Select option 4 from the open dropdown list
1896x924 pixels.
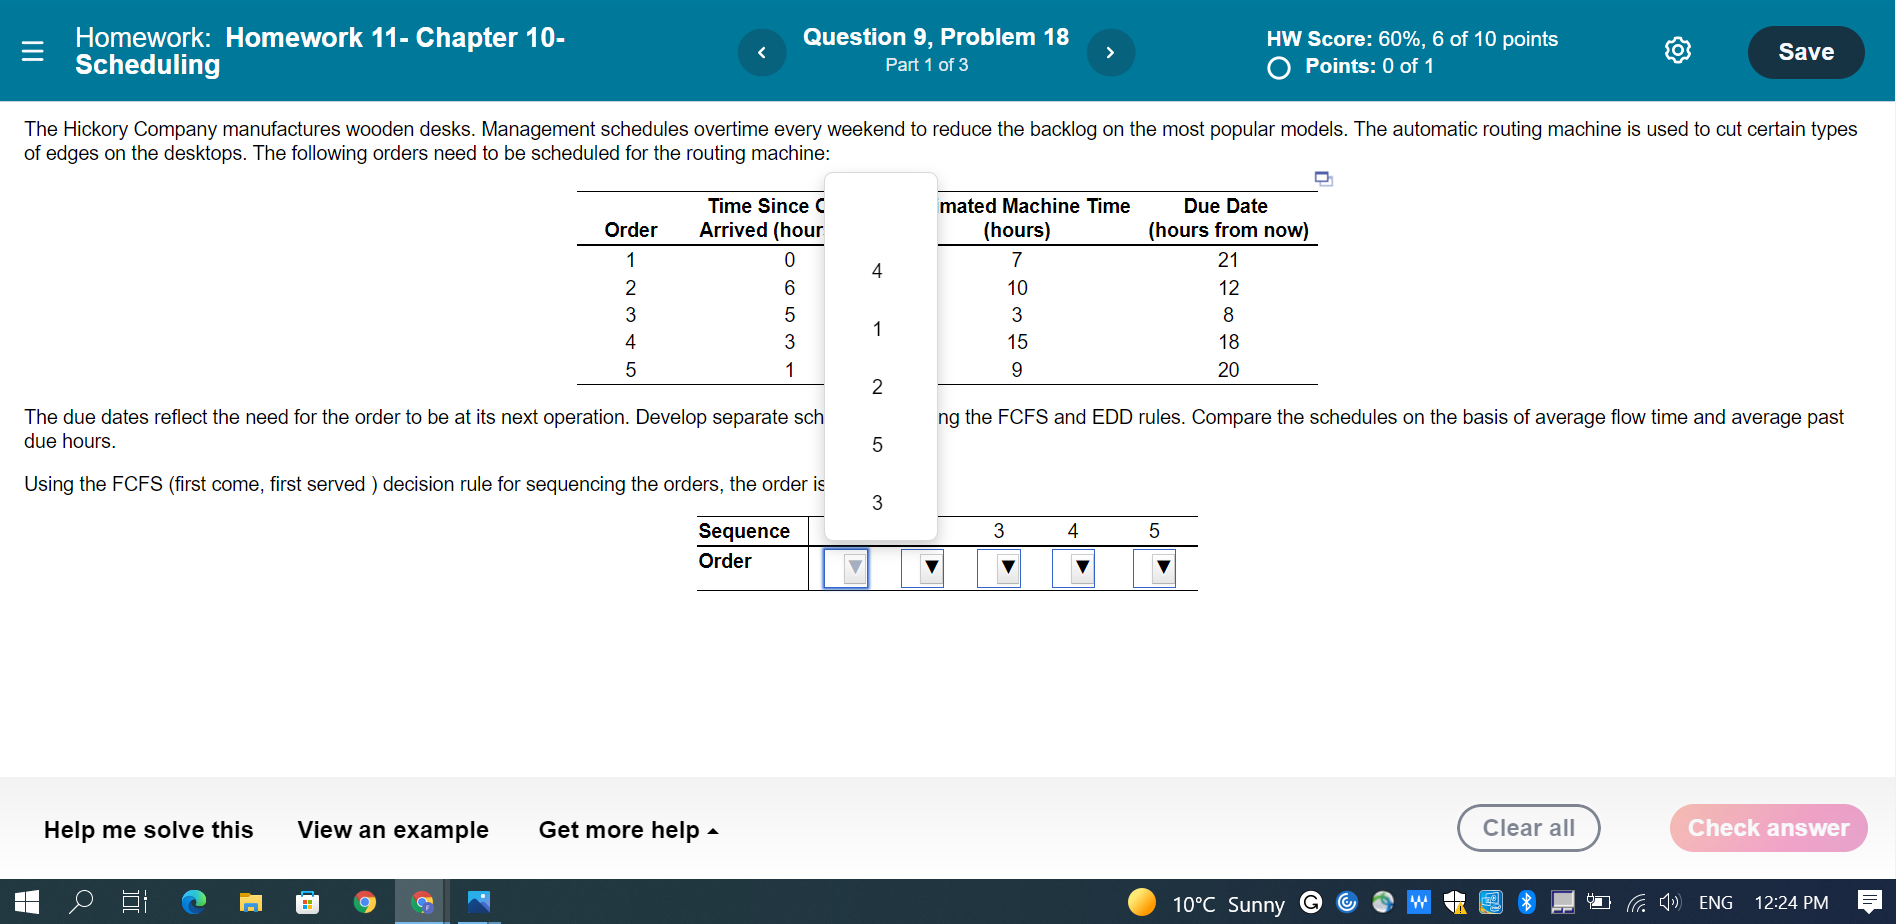point(877,270)
